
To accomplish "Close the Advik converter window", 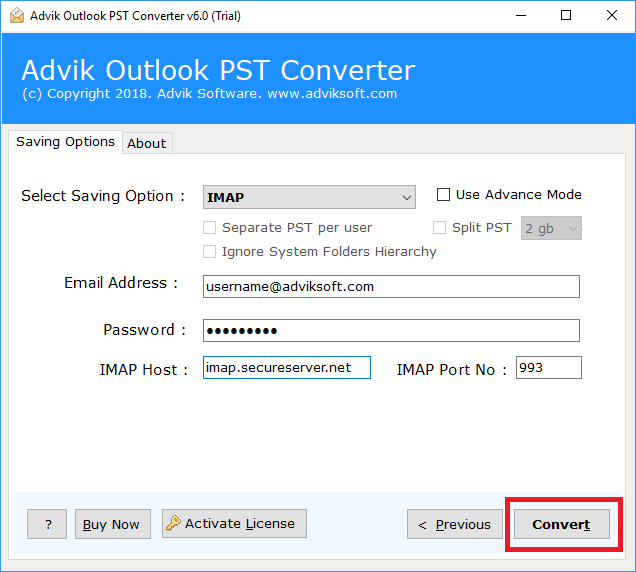I will pos(612,15).
